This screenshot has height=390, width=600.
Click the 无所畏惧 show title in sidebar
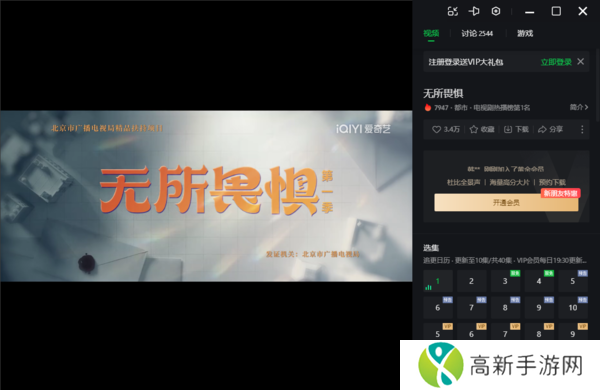[x=443, y=93]
